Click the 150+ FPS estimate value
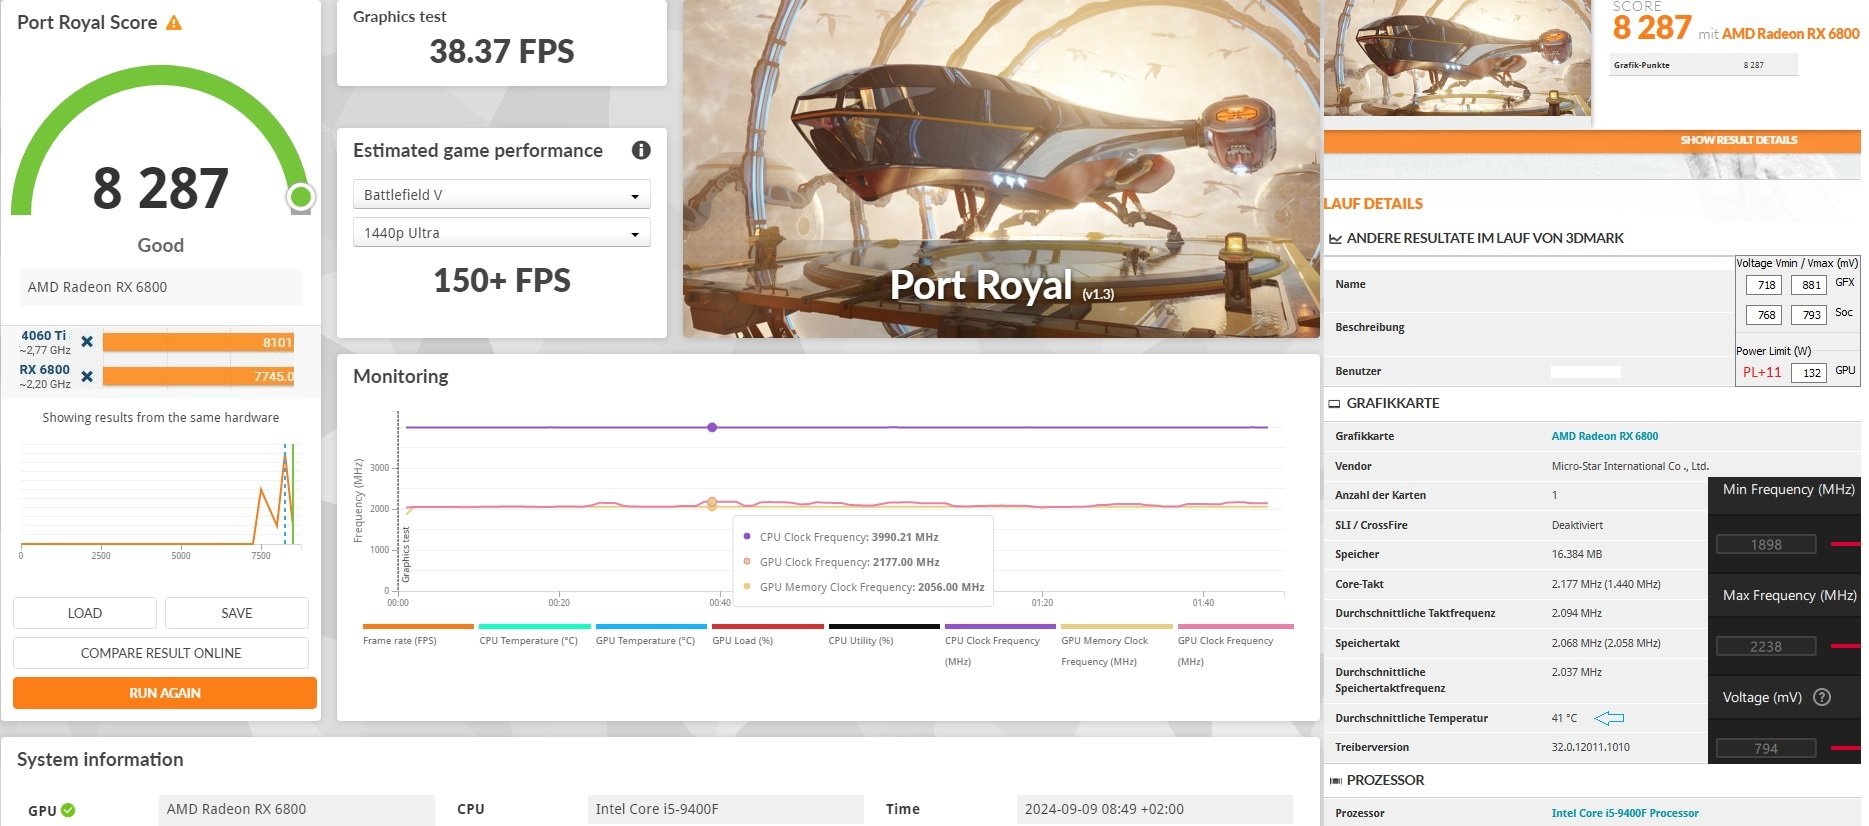This screenshot has height=826, width=1869. 502,281
